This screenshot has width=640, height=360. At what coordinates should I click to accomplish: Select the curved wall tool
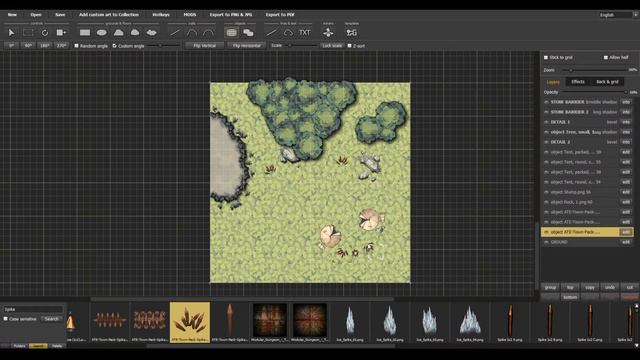point(192,33)
